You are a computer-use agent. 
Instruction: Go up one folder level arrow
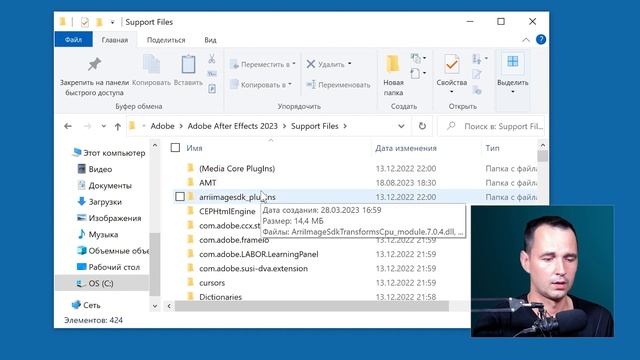point(118,127)
